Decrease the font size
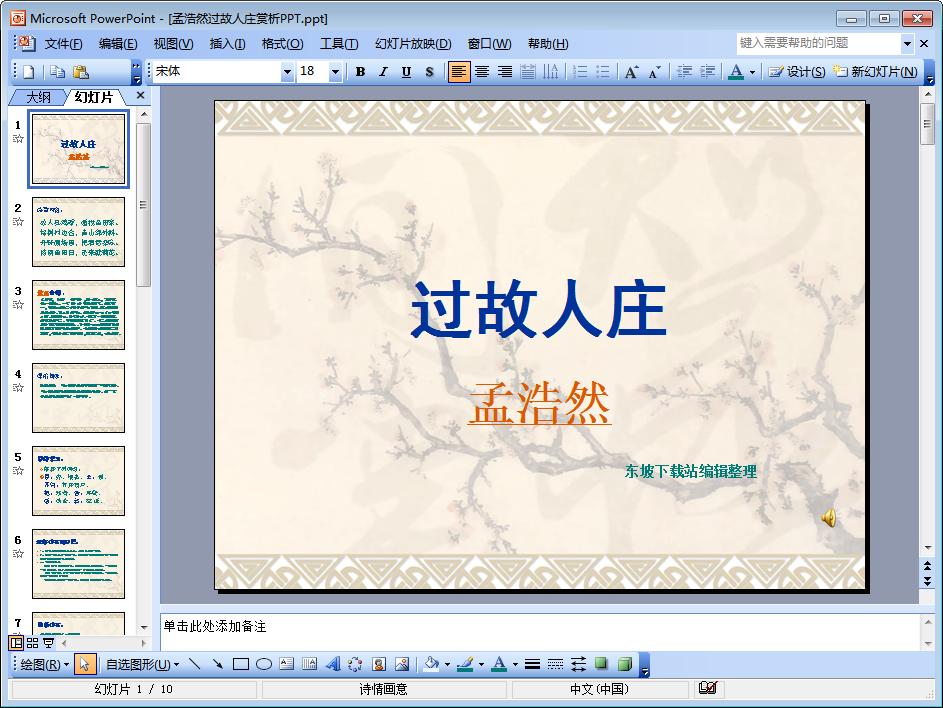 click(654, 72)
